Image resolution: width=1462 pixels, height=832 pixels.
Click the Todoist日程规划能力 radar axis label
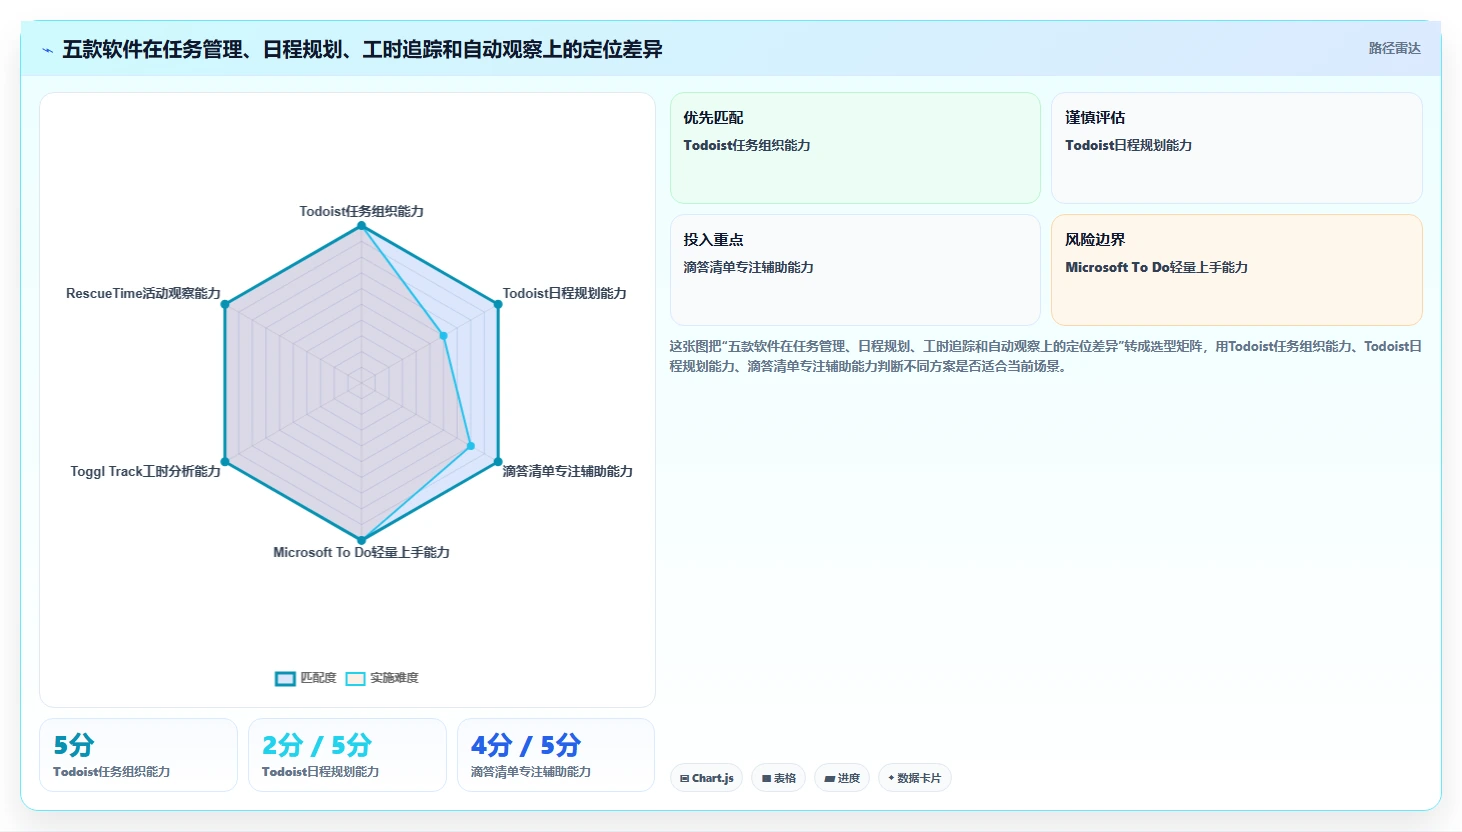[x=564, y=293]
